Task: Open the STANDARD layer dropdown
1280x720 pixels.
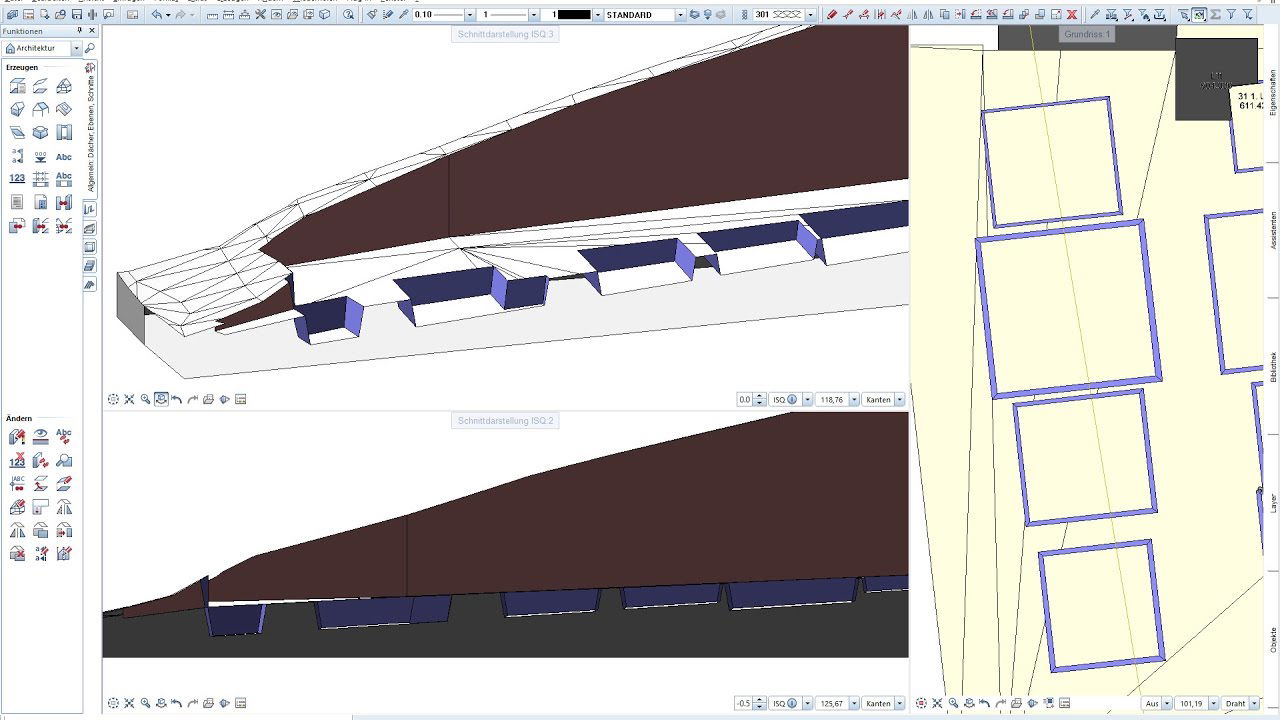Action: pyautogui.click(x=680, y=15)
